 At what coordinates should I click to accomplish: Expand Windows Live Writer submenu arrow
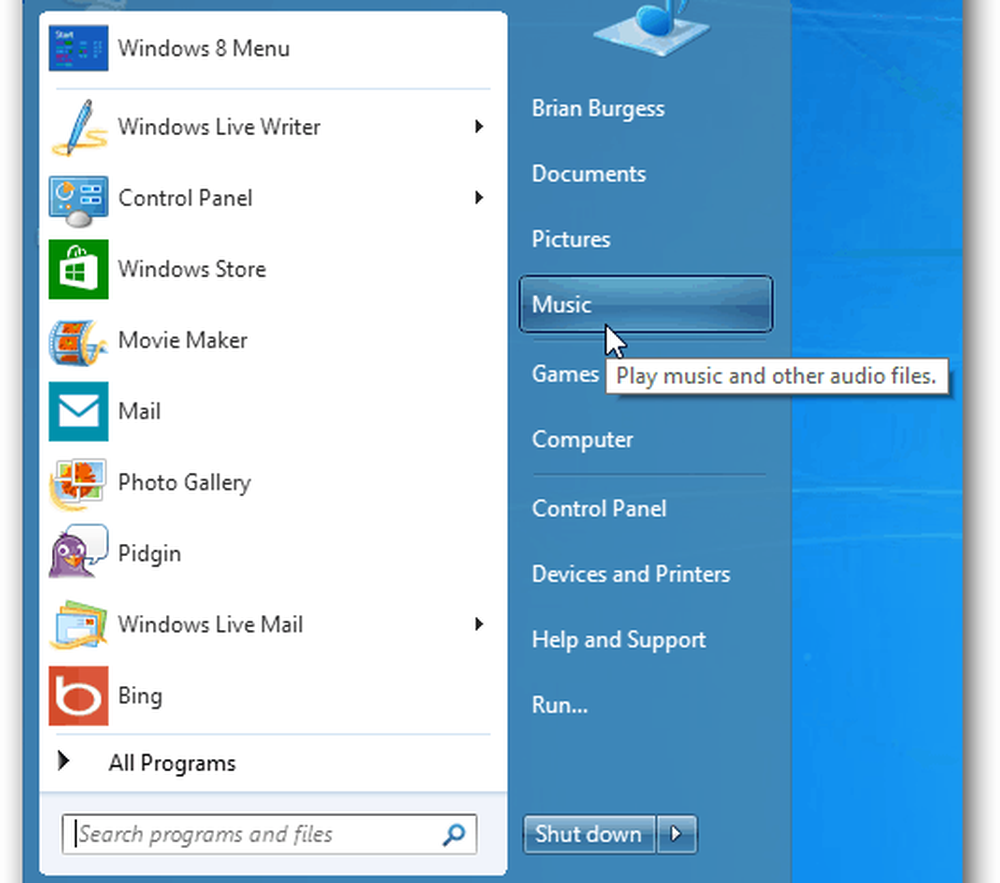click(479, 127)
